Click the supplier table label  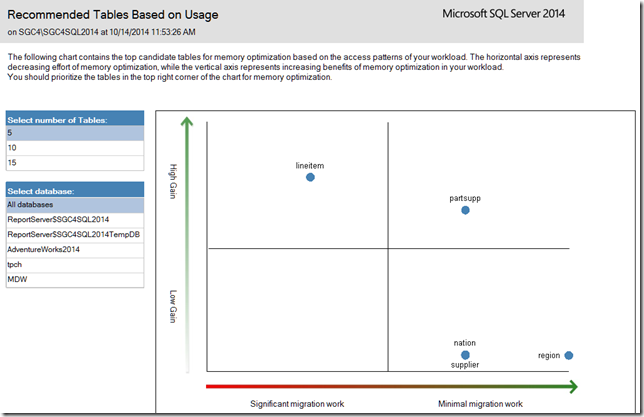coord(465,366)
